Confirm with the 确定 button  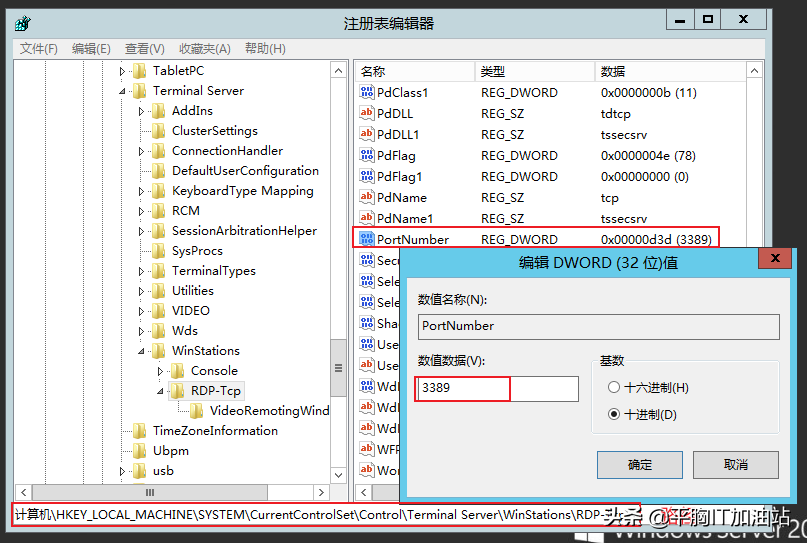click(x=640, y=465)
